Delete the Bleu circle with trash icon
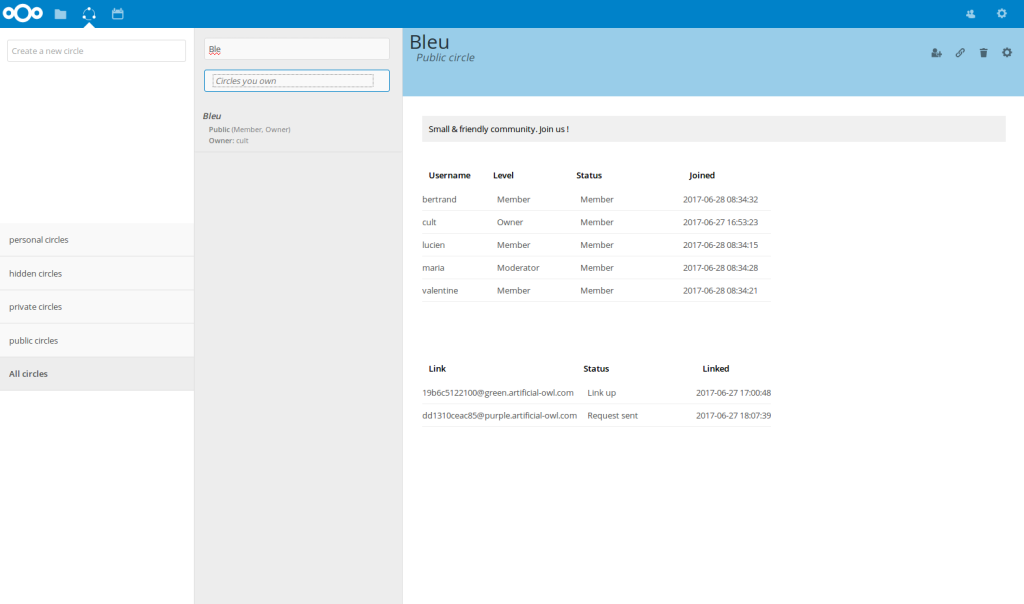 [983, 53]
